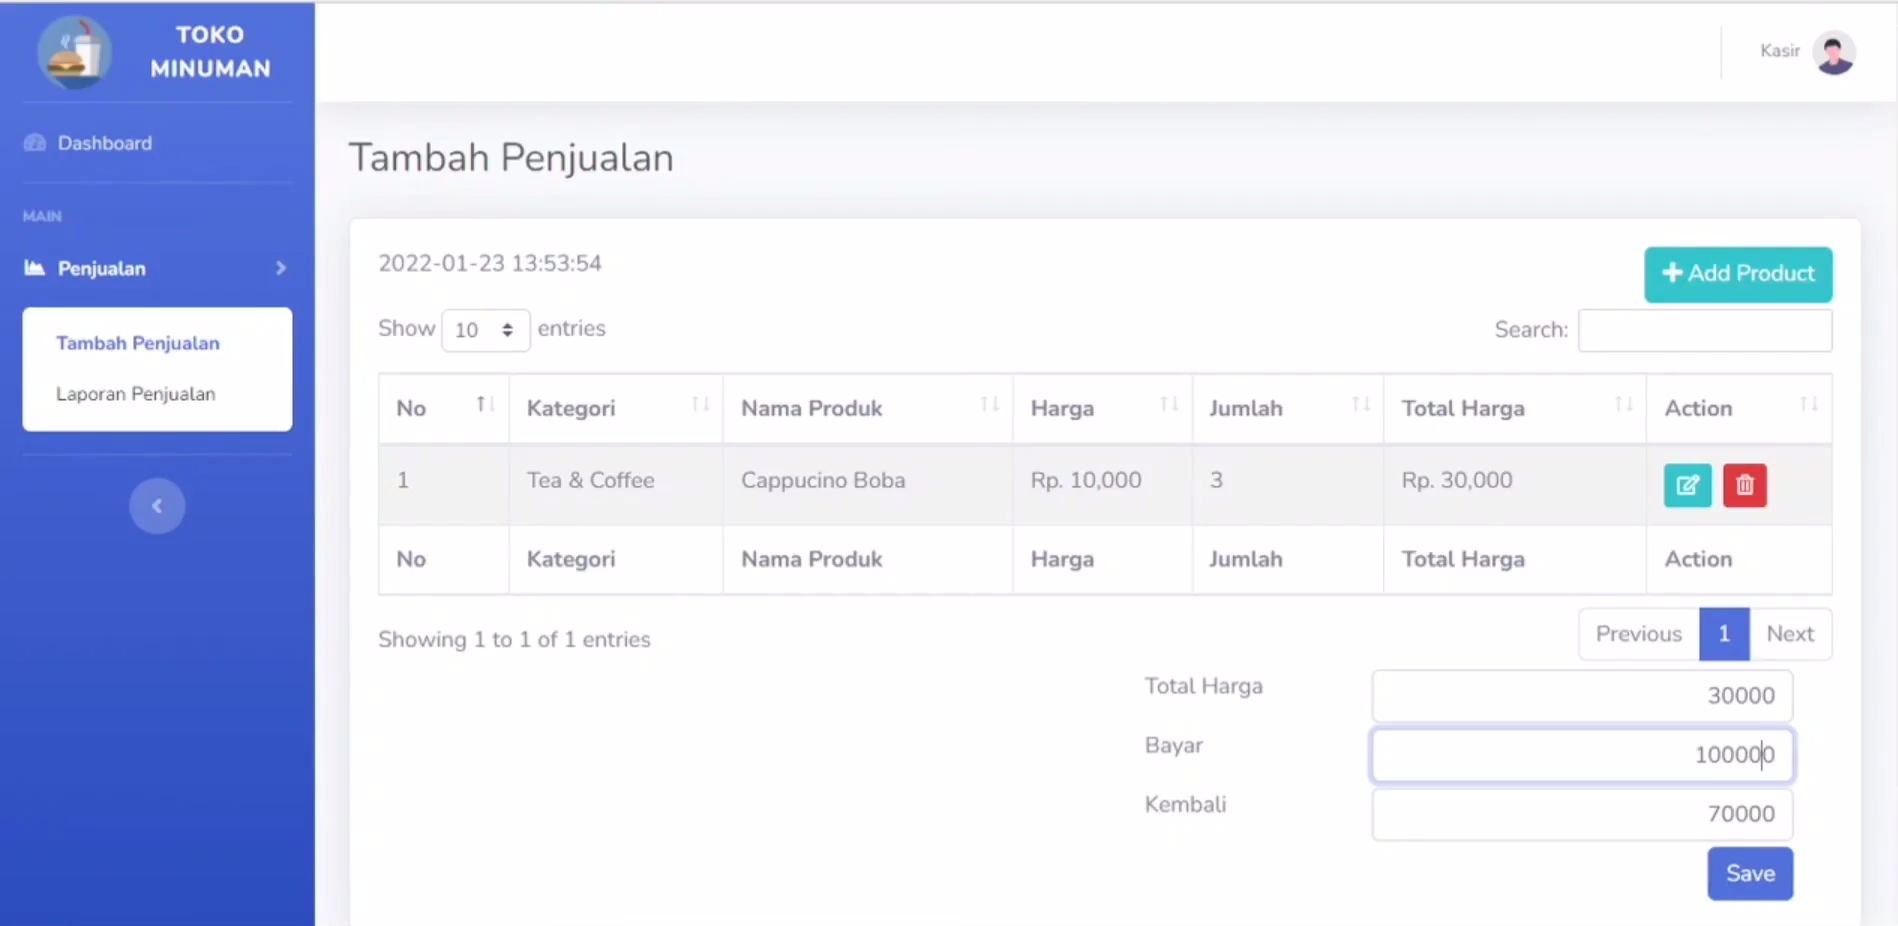Screen dimensions: 1898x926
Task: Open Laporan Penjualan menu item
Action: coord(136,394)
